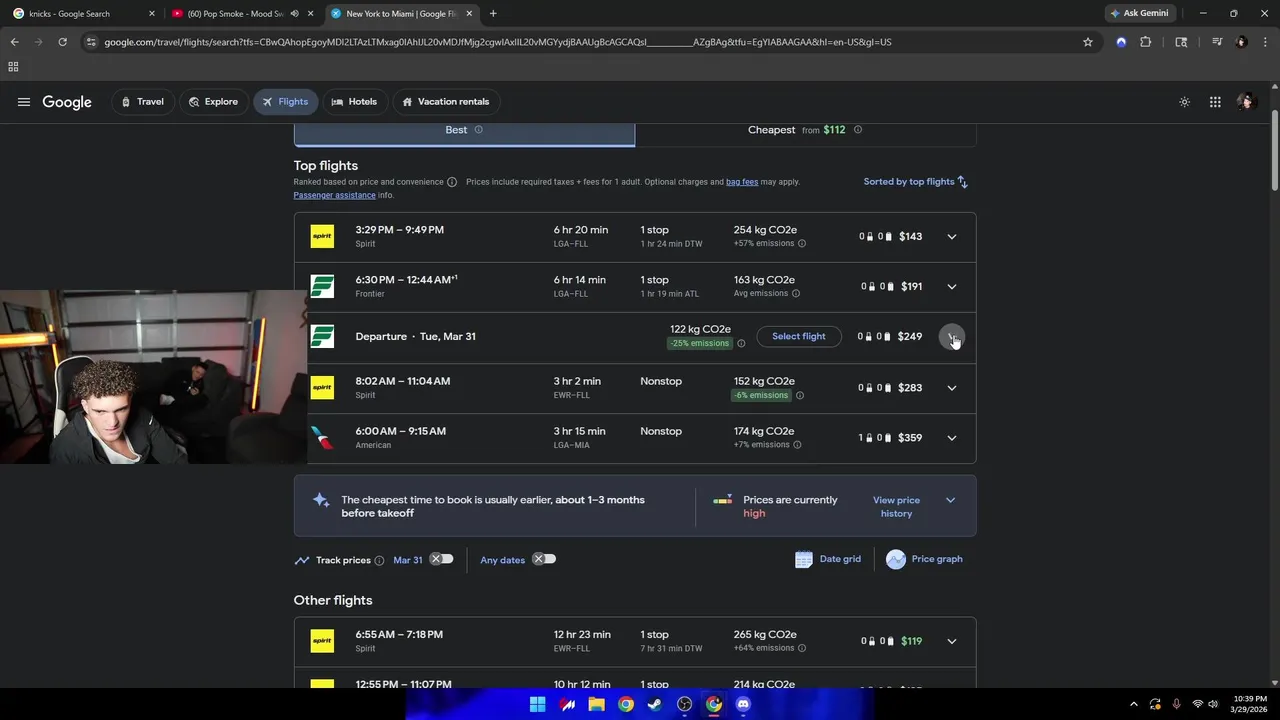
Task: Click the Google logo
Action: click(67, 102)
